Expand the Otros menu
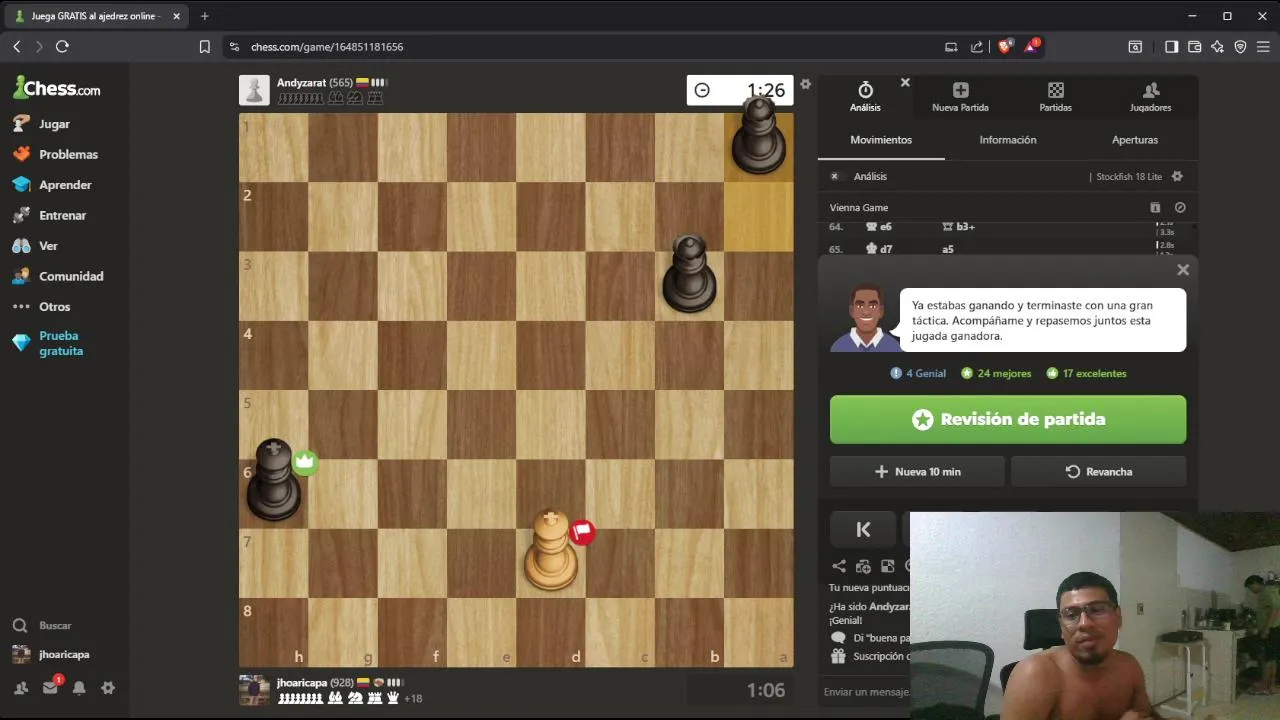The image size is (1280, 720). click(41, 307)
